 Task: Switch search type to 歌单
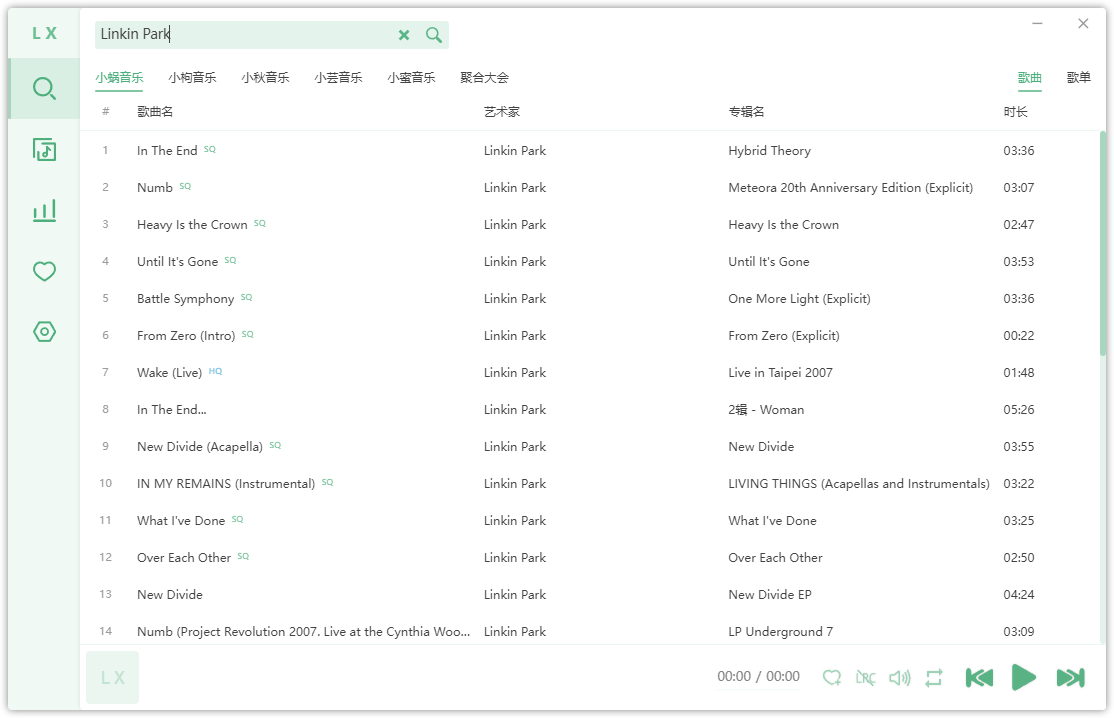pos(1078,78)
